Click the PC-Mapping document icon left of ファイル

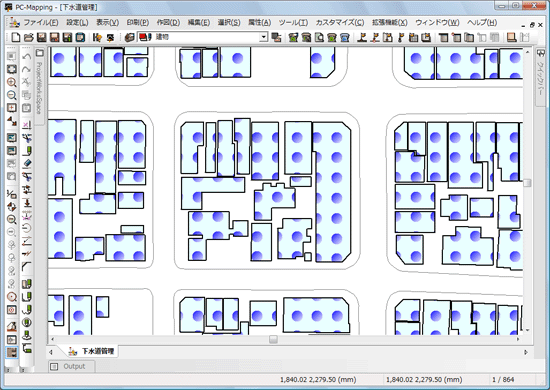click(x=14, y=22)
